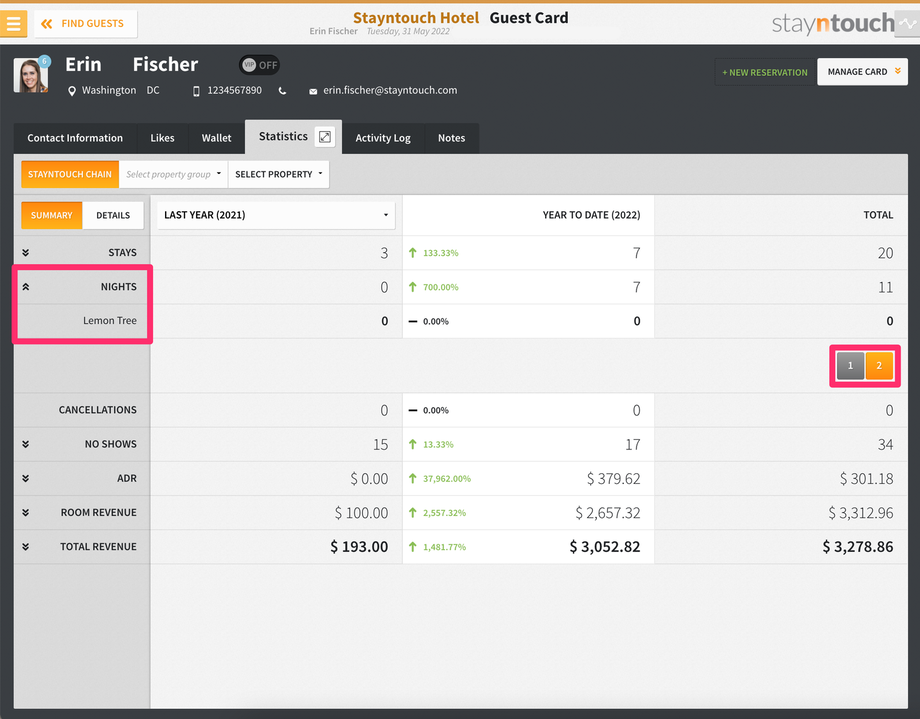This screenshot has width=920, height=719.
Task: Click the 37,962.00% ADR increase value
Action: (x=447, y=479)
